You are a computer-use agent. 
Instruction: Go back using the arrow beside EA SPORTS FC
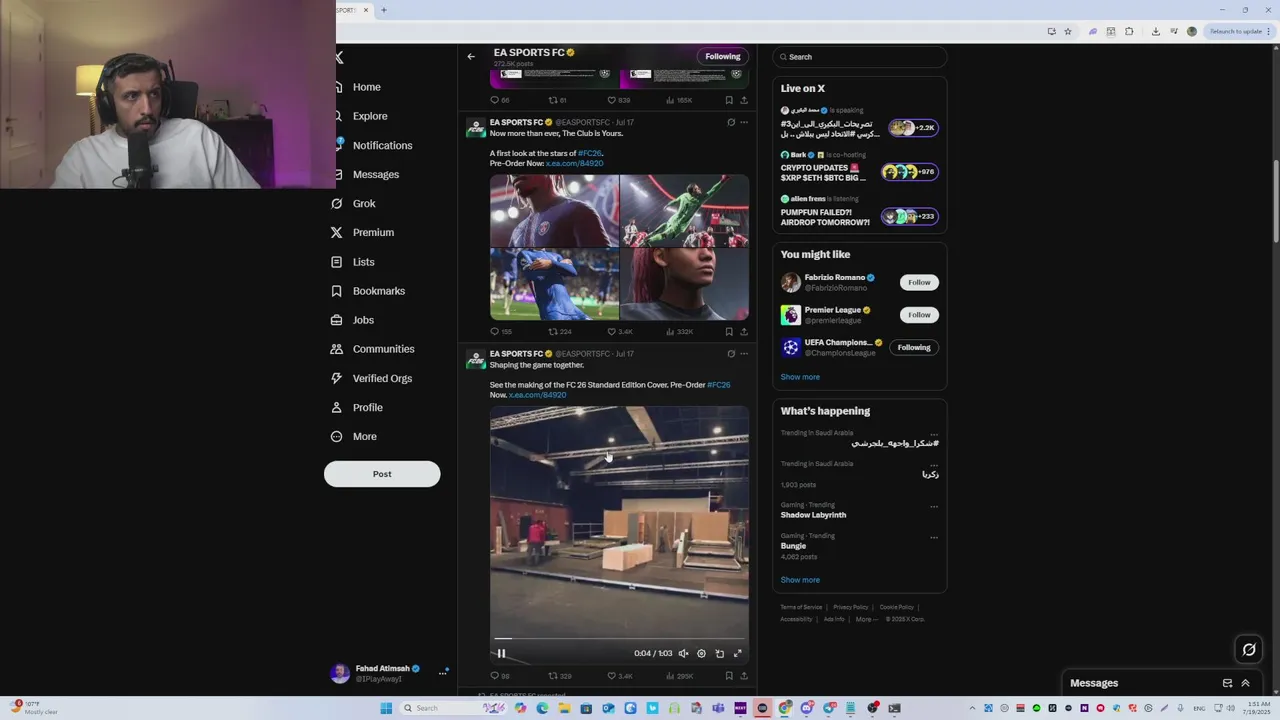471,56
